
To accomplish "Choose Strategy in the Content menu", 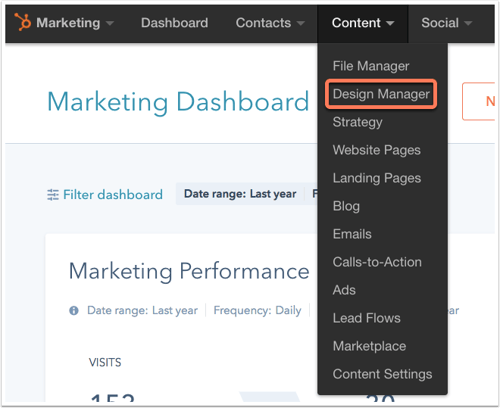I will 357,122.
